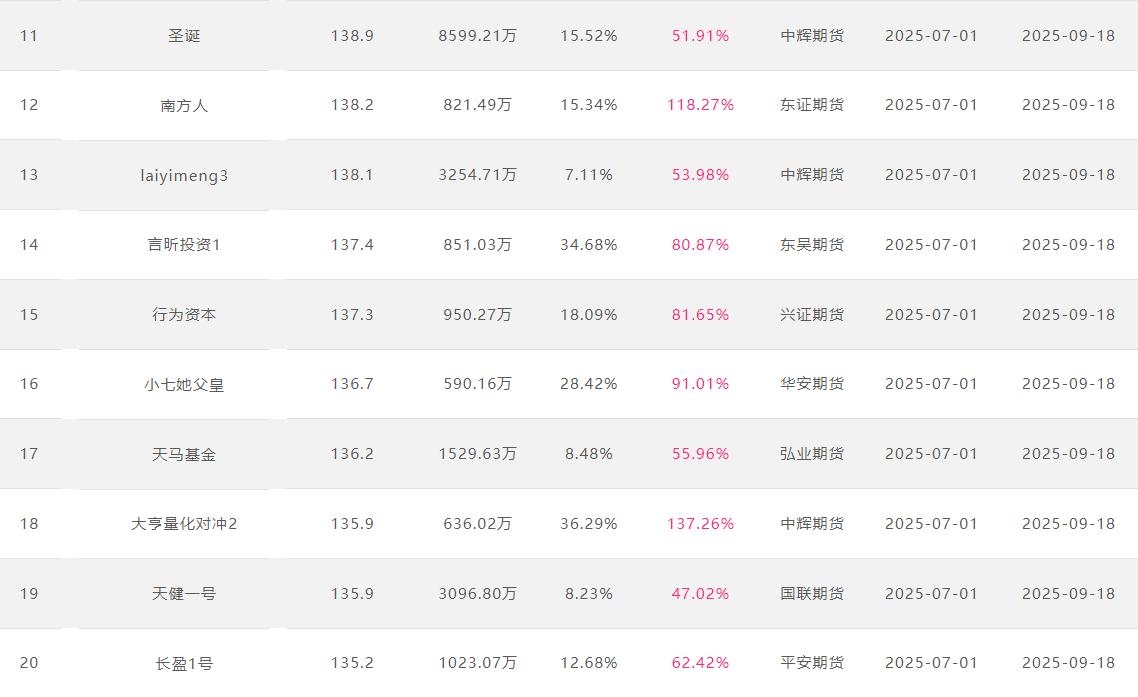
Task: Click the 平安期货 company cell
Action: tap(812, 663)
